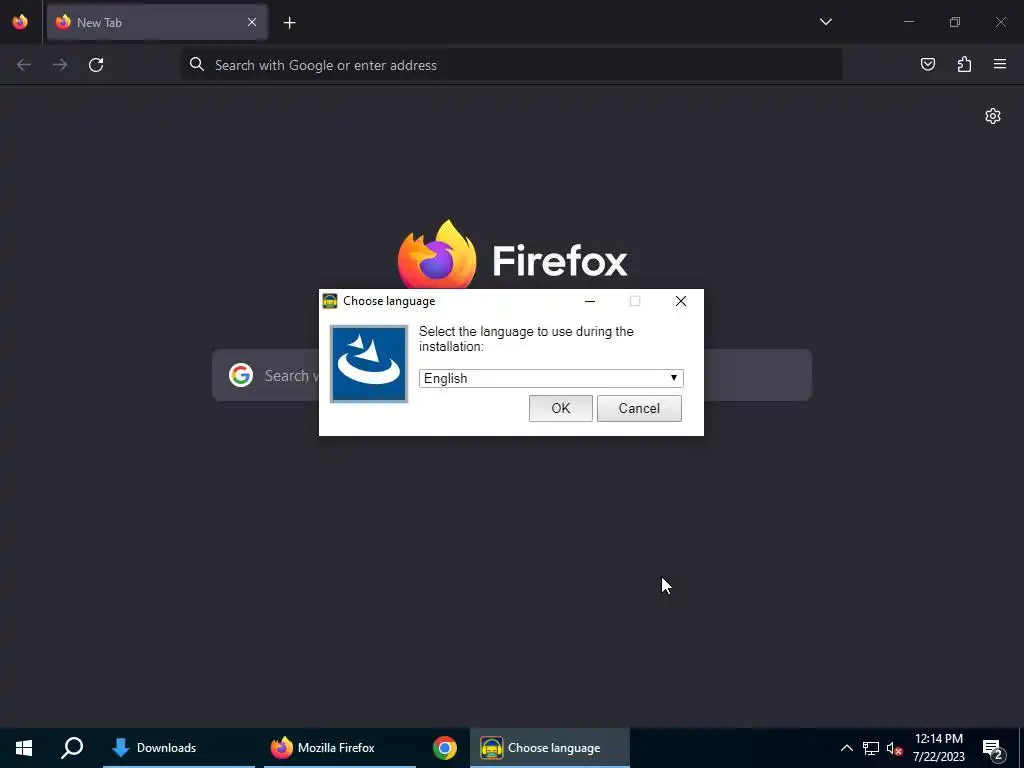Close the New Tab tab
This screenshot has height=768, width=1024.
(251, 22)
